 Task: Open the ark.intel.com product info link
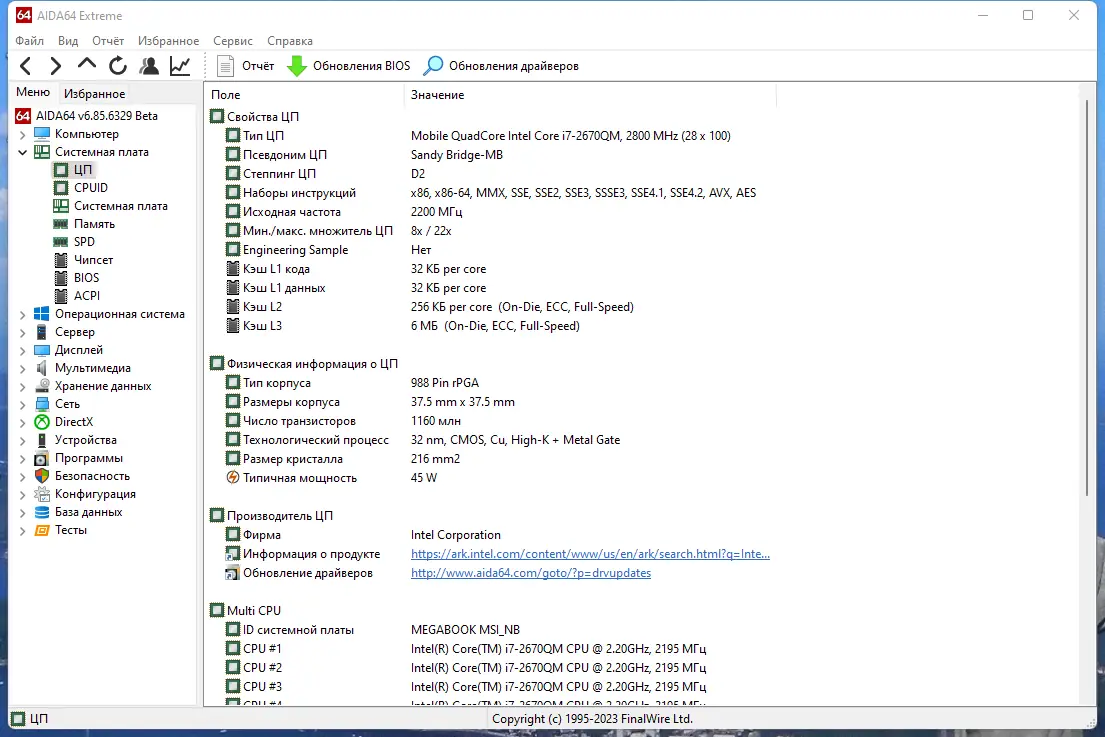pyautogui.click(x=590, y=554)
